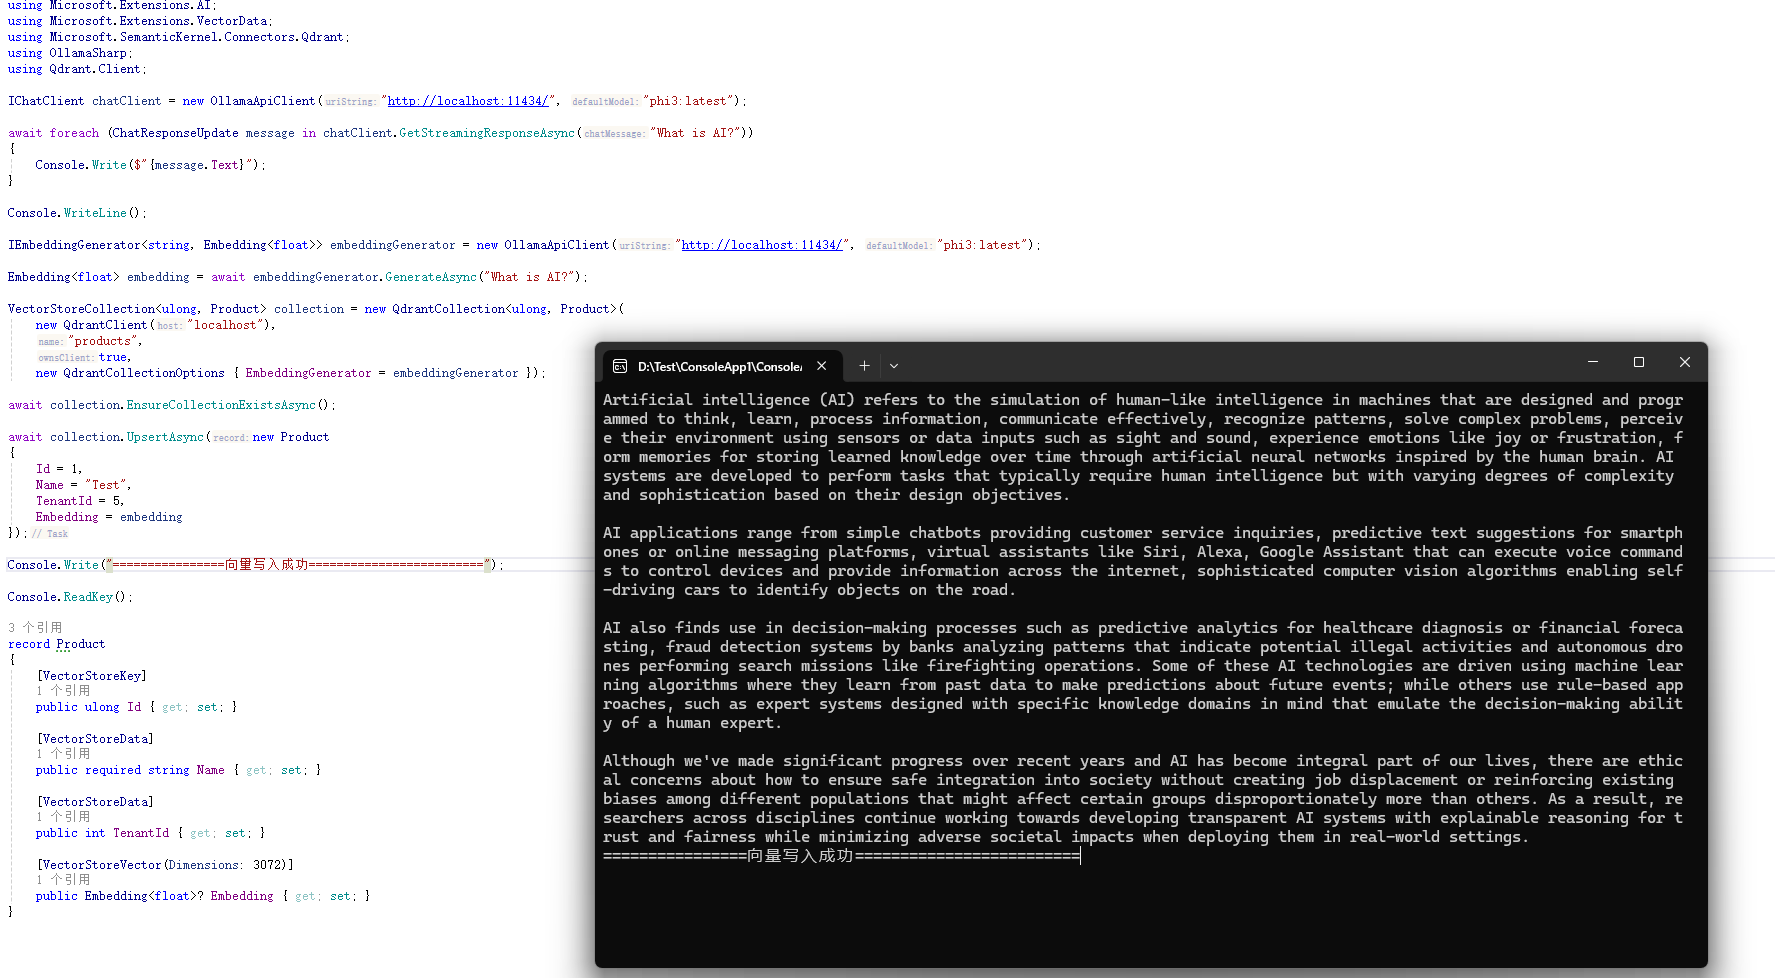Click the "products" string in the code

103,341
